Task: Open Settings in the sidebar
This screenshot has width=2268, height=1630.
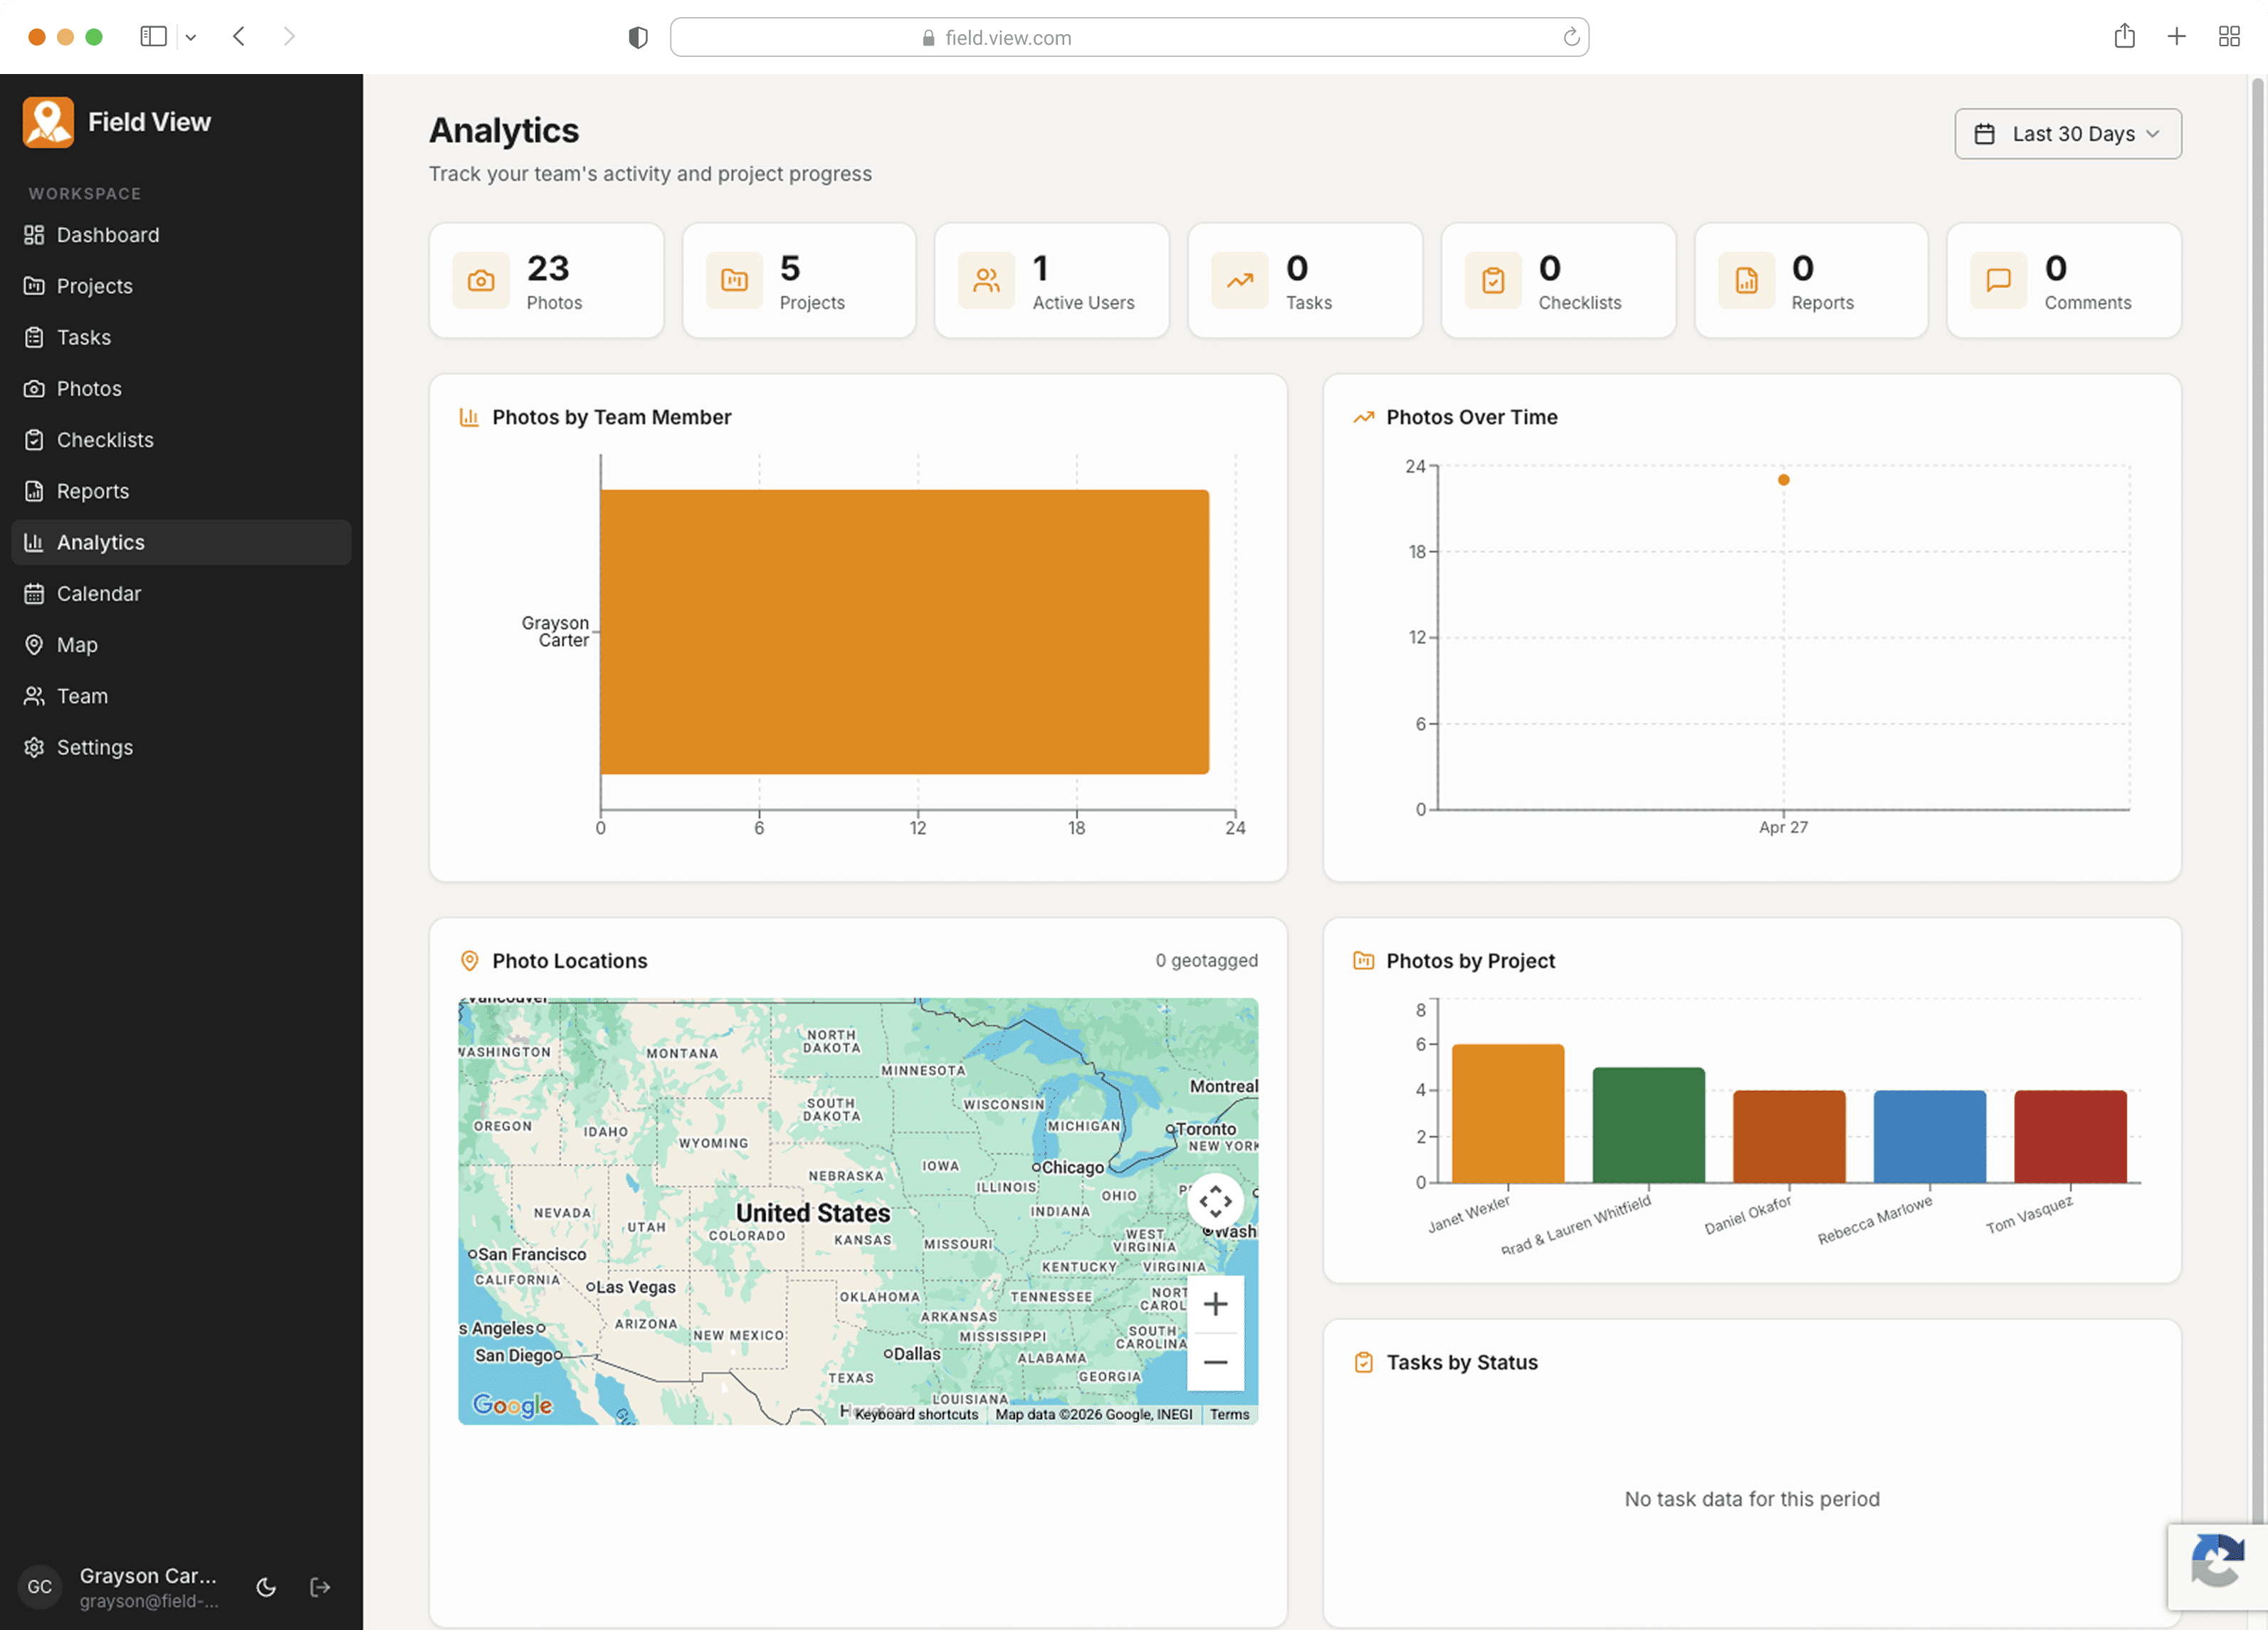Action: [181, 747]
